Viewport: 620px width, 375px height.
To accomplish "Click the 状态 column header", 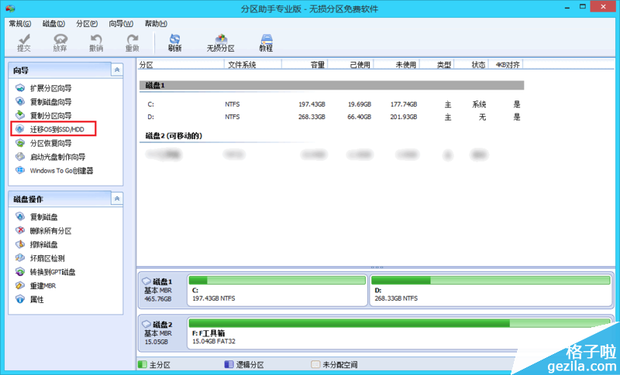I will tap(471, 64).
